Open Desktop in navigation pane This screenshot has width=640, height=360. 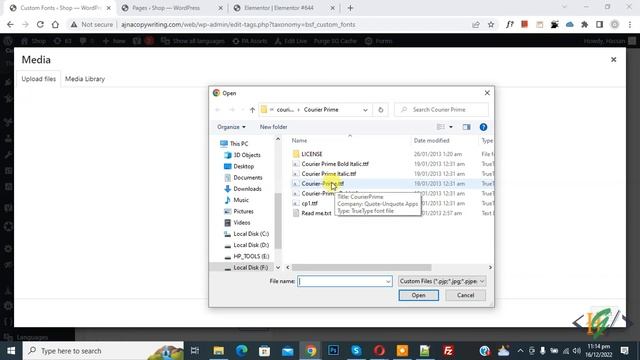click(x=243, y=166)
